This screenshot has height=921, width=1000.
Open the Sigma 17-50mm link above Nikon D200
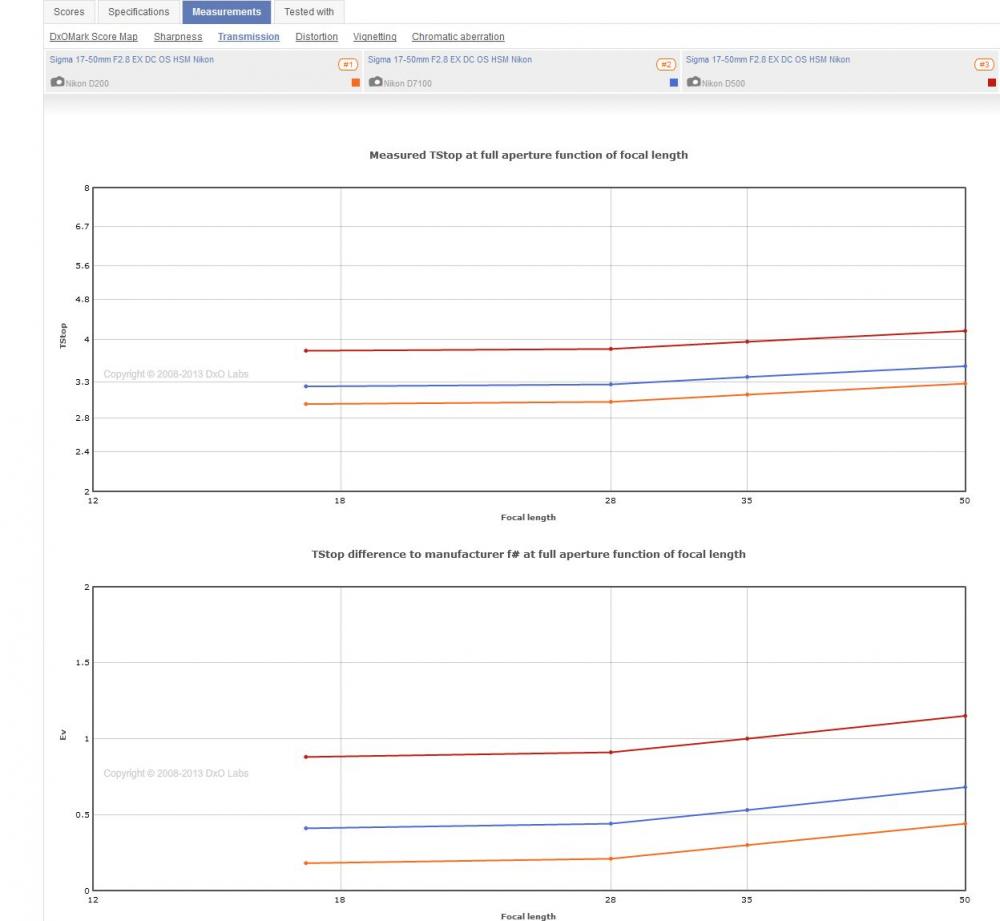(x=132, y=59)
